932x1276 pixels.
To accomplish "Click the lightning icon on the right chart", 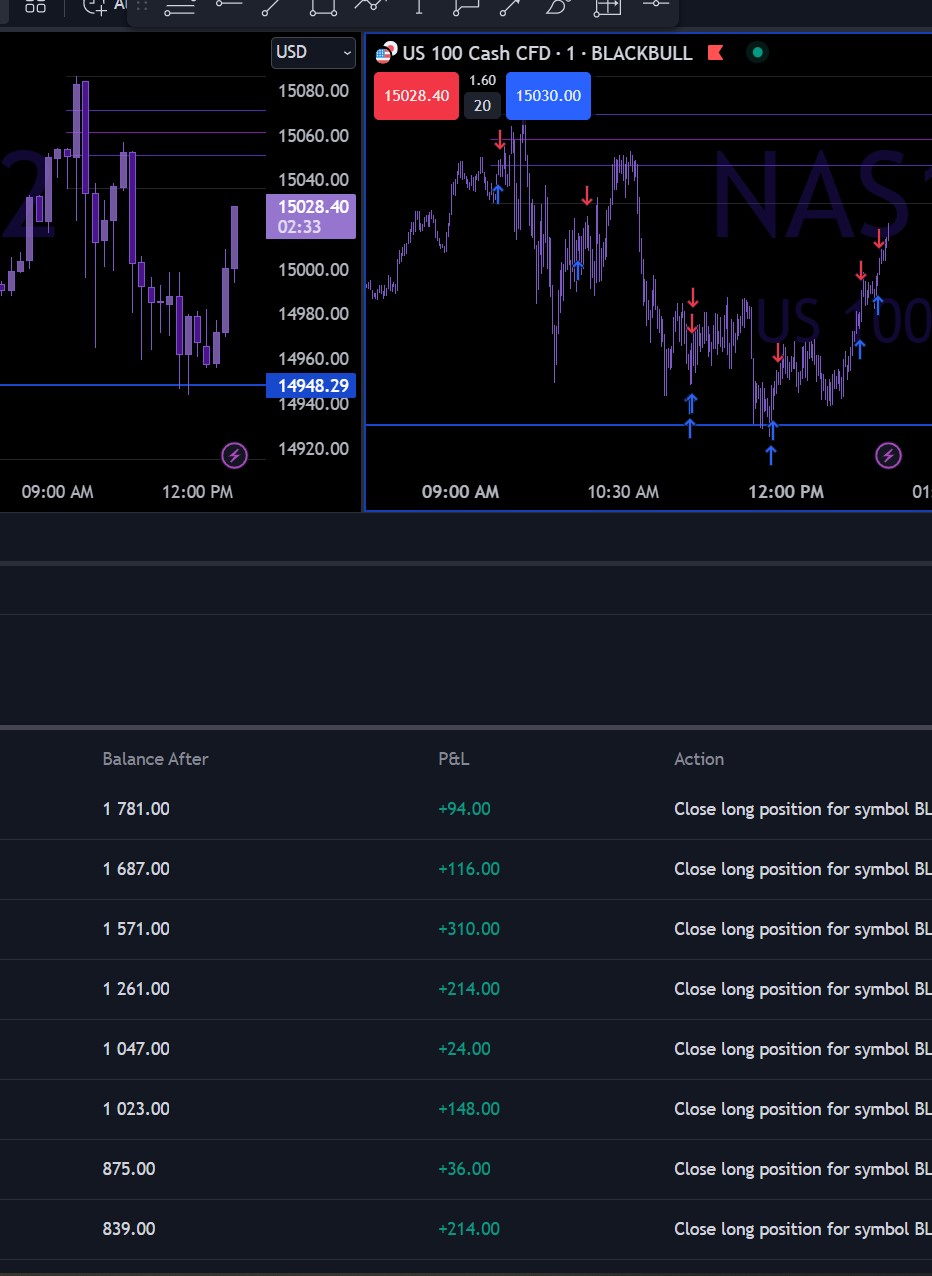I will click(888, 457).
